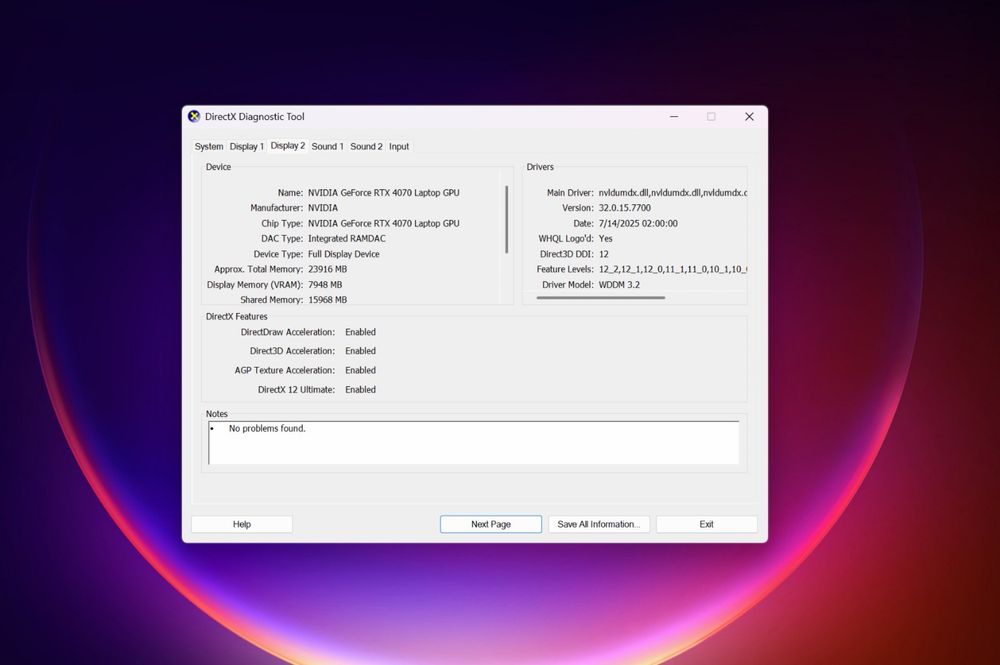This screenshot has height=665, width=1000.
Task: Click the Direct3D Acceleration Enabled value
Action: (x=360, y=351)
